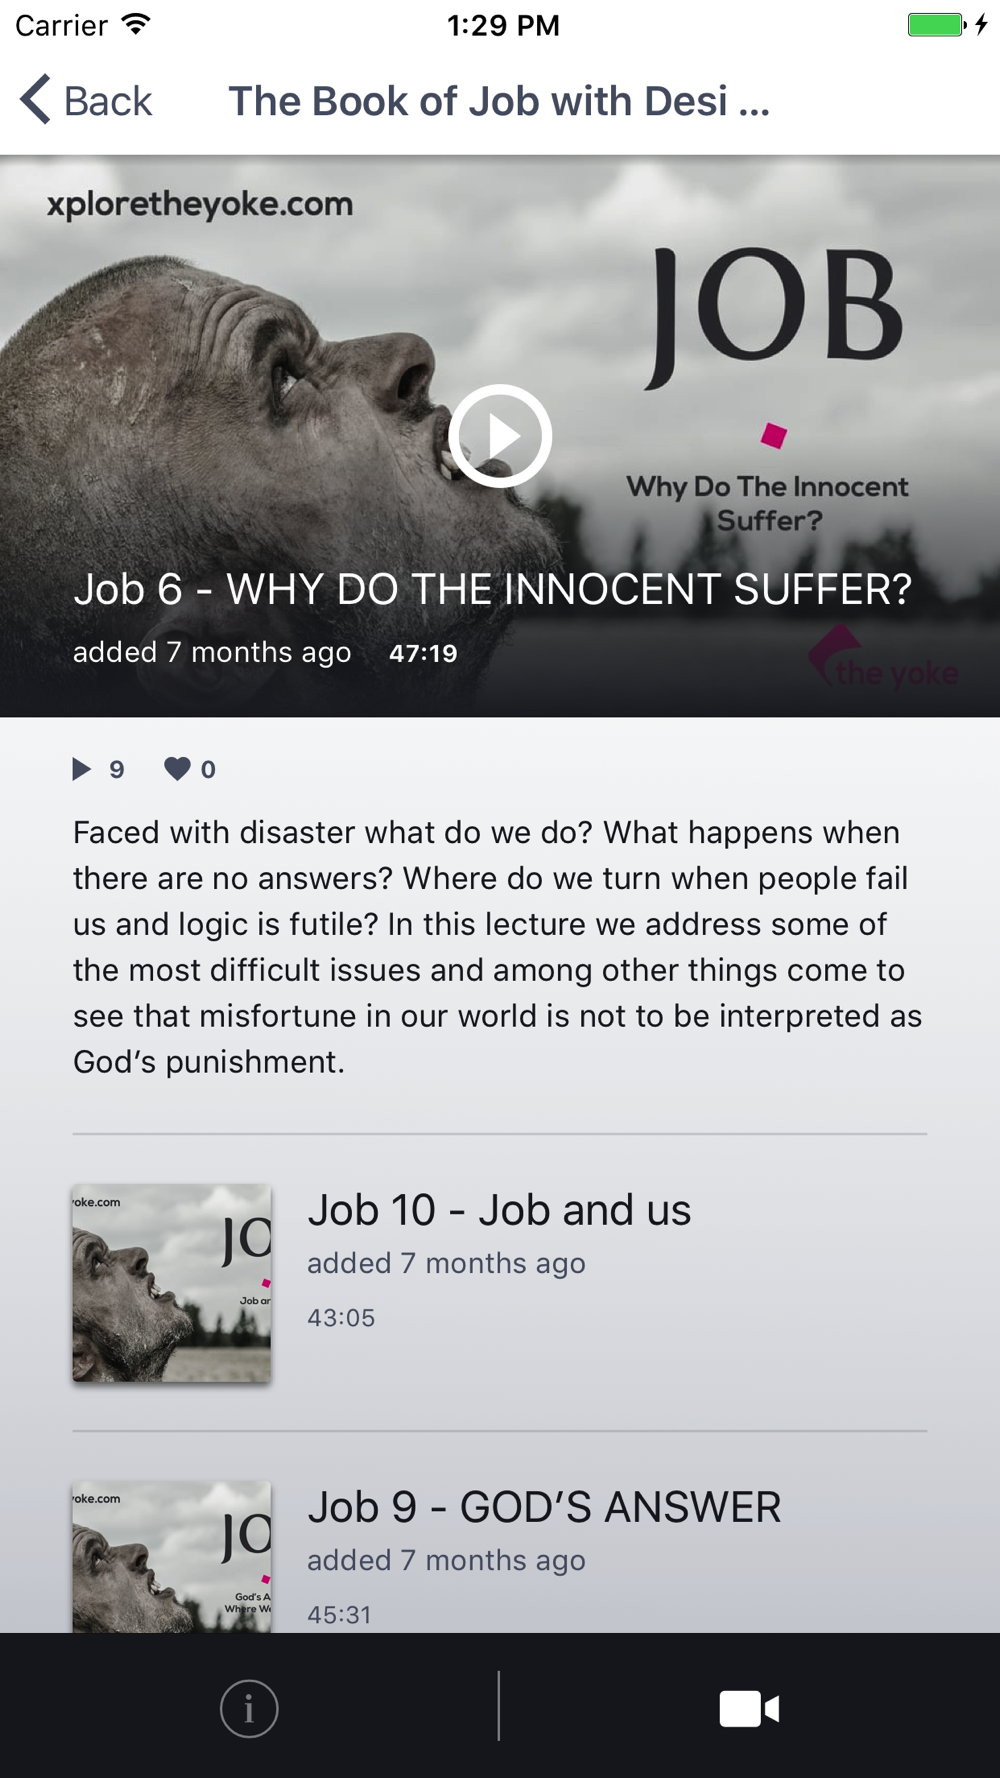Select the video camera tab icon
The height and width of the screenshot is (1778, 1000).
coord(749,1708)
